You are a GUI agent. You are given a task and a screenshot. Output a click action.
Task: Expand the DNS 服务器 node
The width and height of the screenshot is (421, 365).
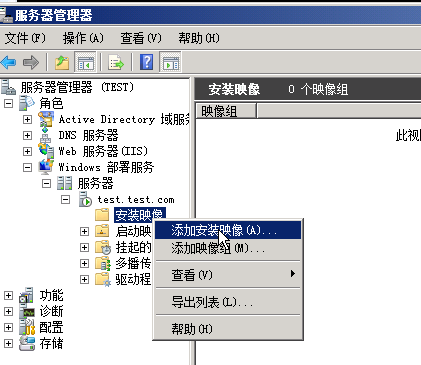pos(27,135)
